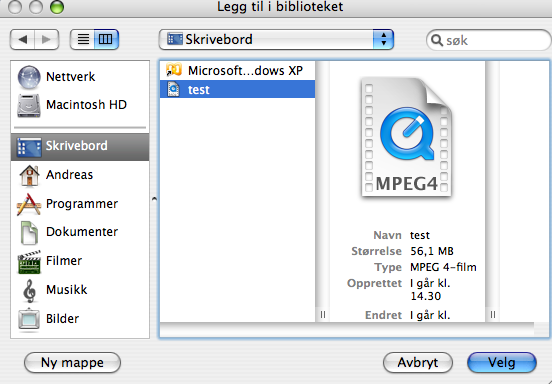Open the Bilder pictures icon
Viewport: 552px width, 384px height.
(x=29, y=320)
